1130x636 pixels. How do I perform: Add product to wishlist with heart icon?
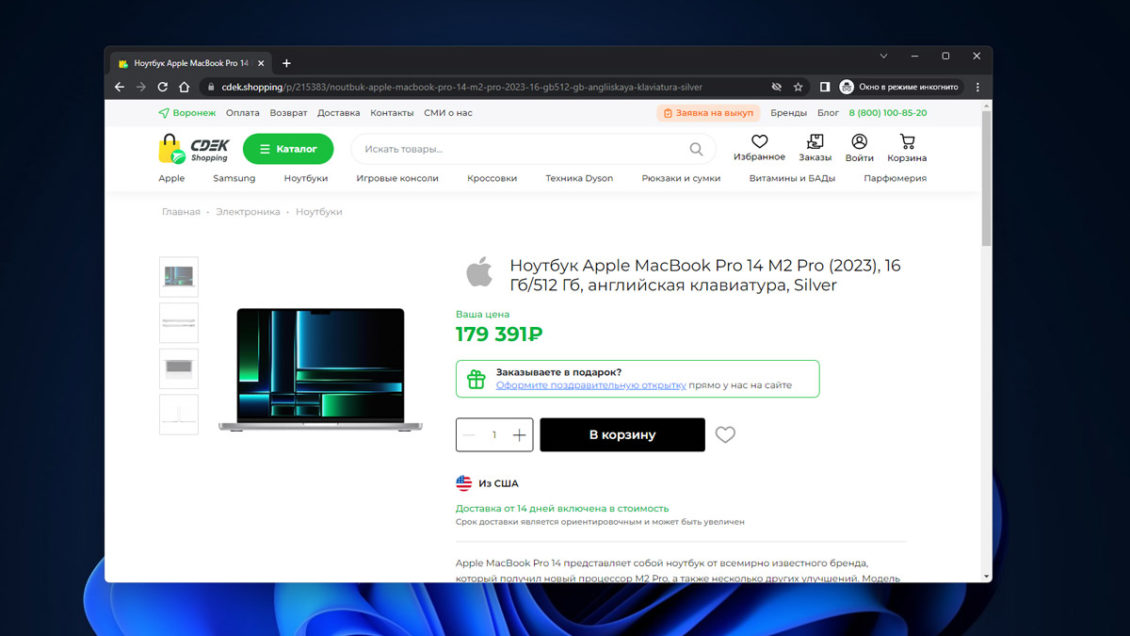click(x=725, y=435)
